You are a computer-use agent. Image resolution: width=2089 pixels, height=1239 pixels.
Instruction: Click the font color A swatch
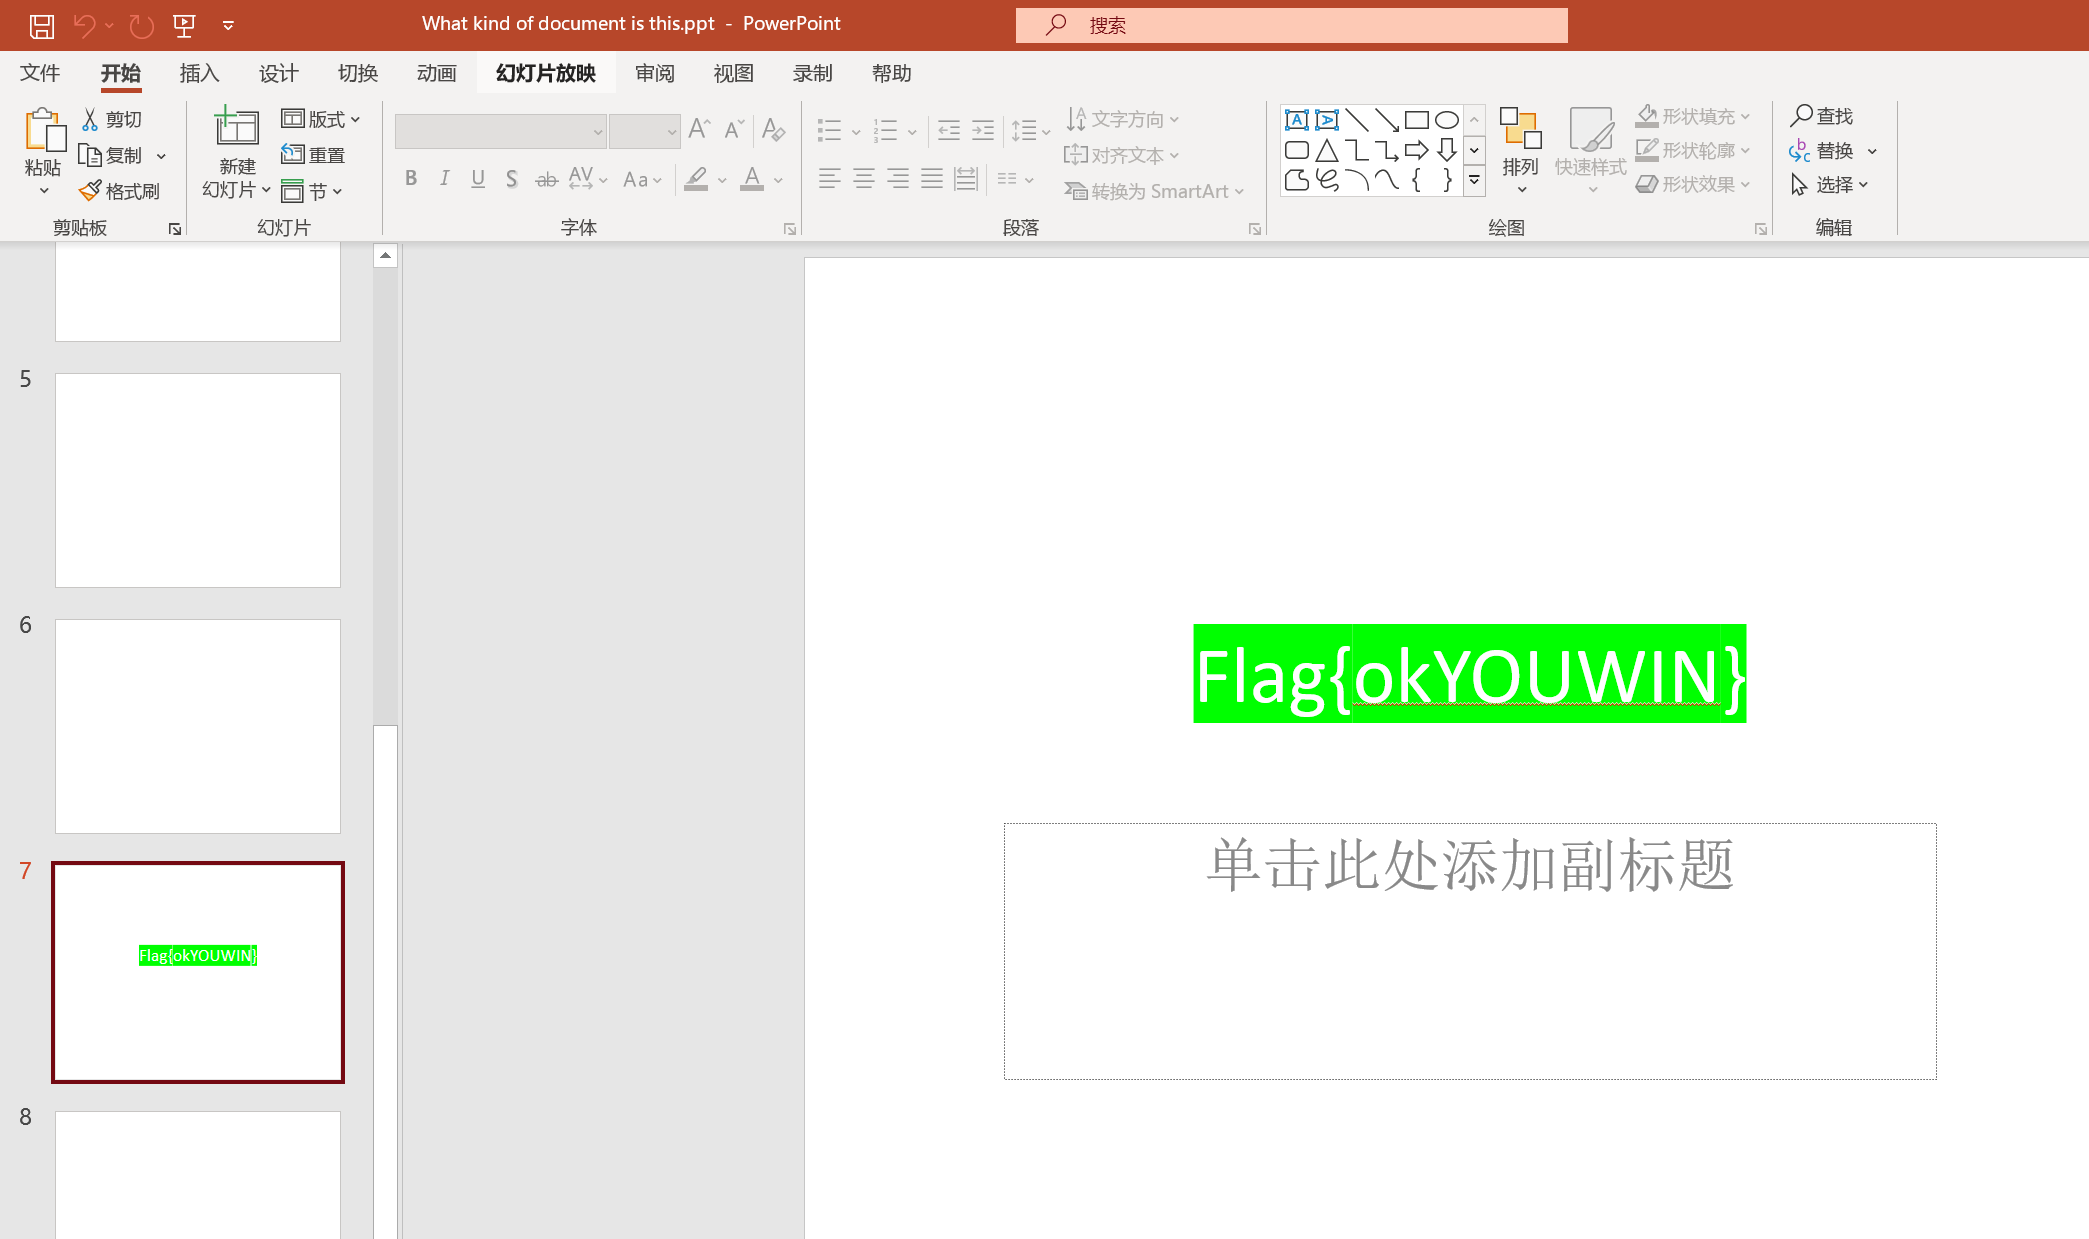click(x=752, y=179)
